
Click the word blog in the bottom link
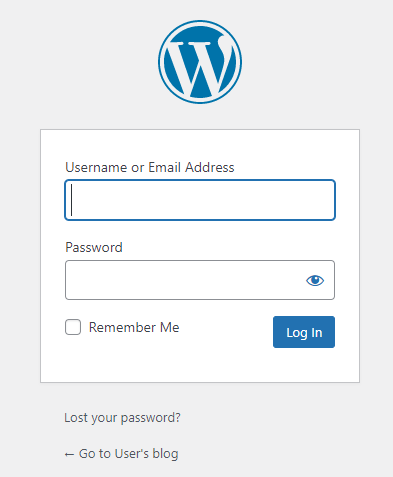pos(165,454)
